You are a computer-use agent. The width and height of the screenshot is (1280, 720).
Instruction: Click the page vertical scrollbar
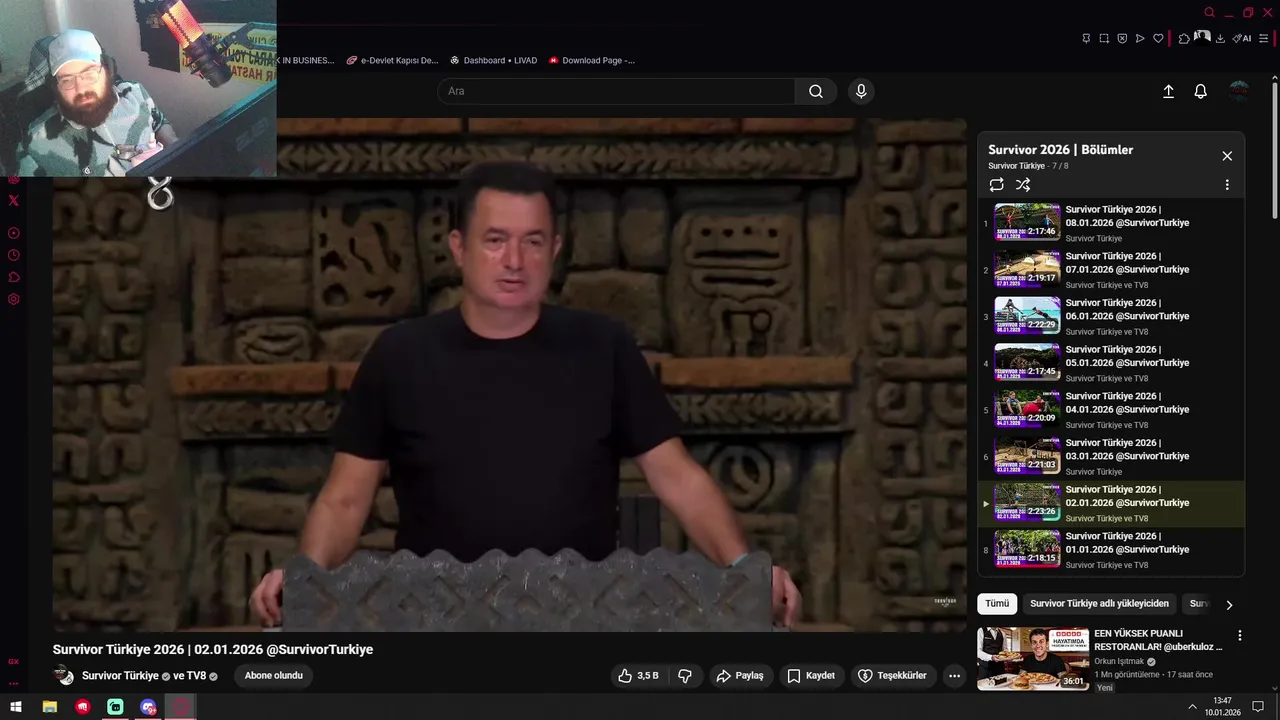tap(1274, 150)
